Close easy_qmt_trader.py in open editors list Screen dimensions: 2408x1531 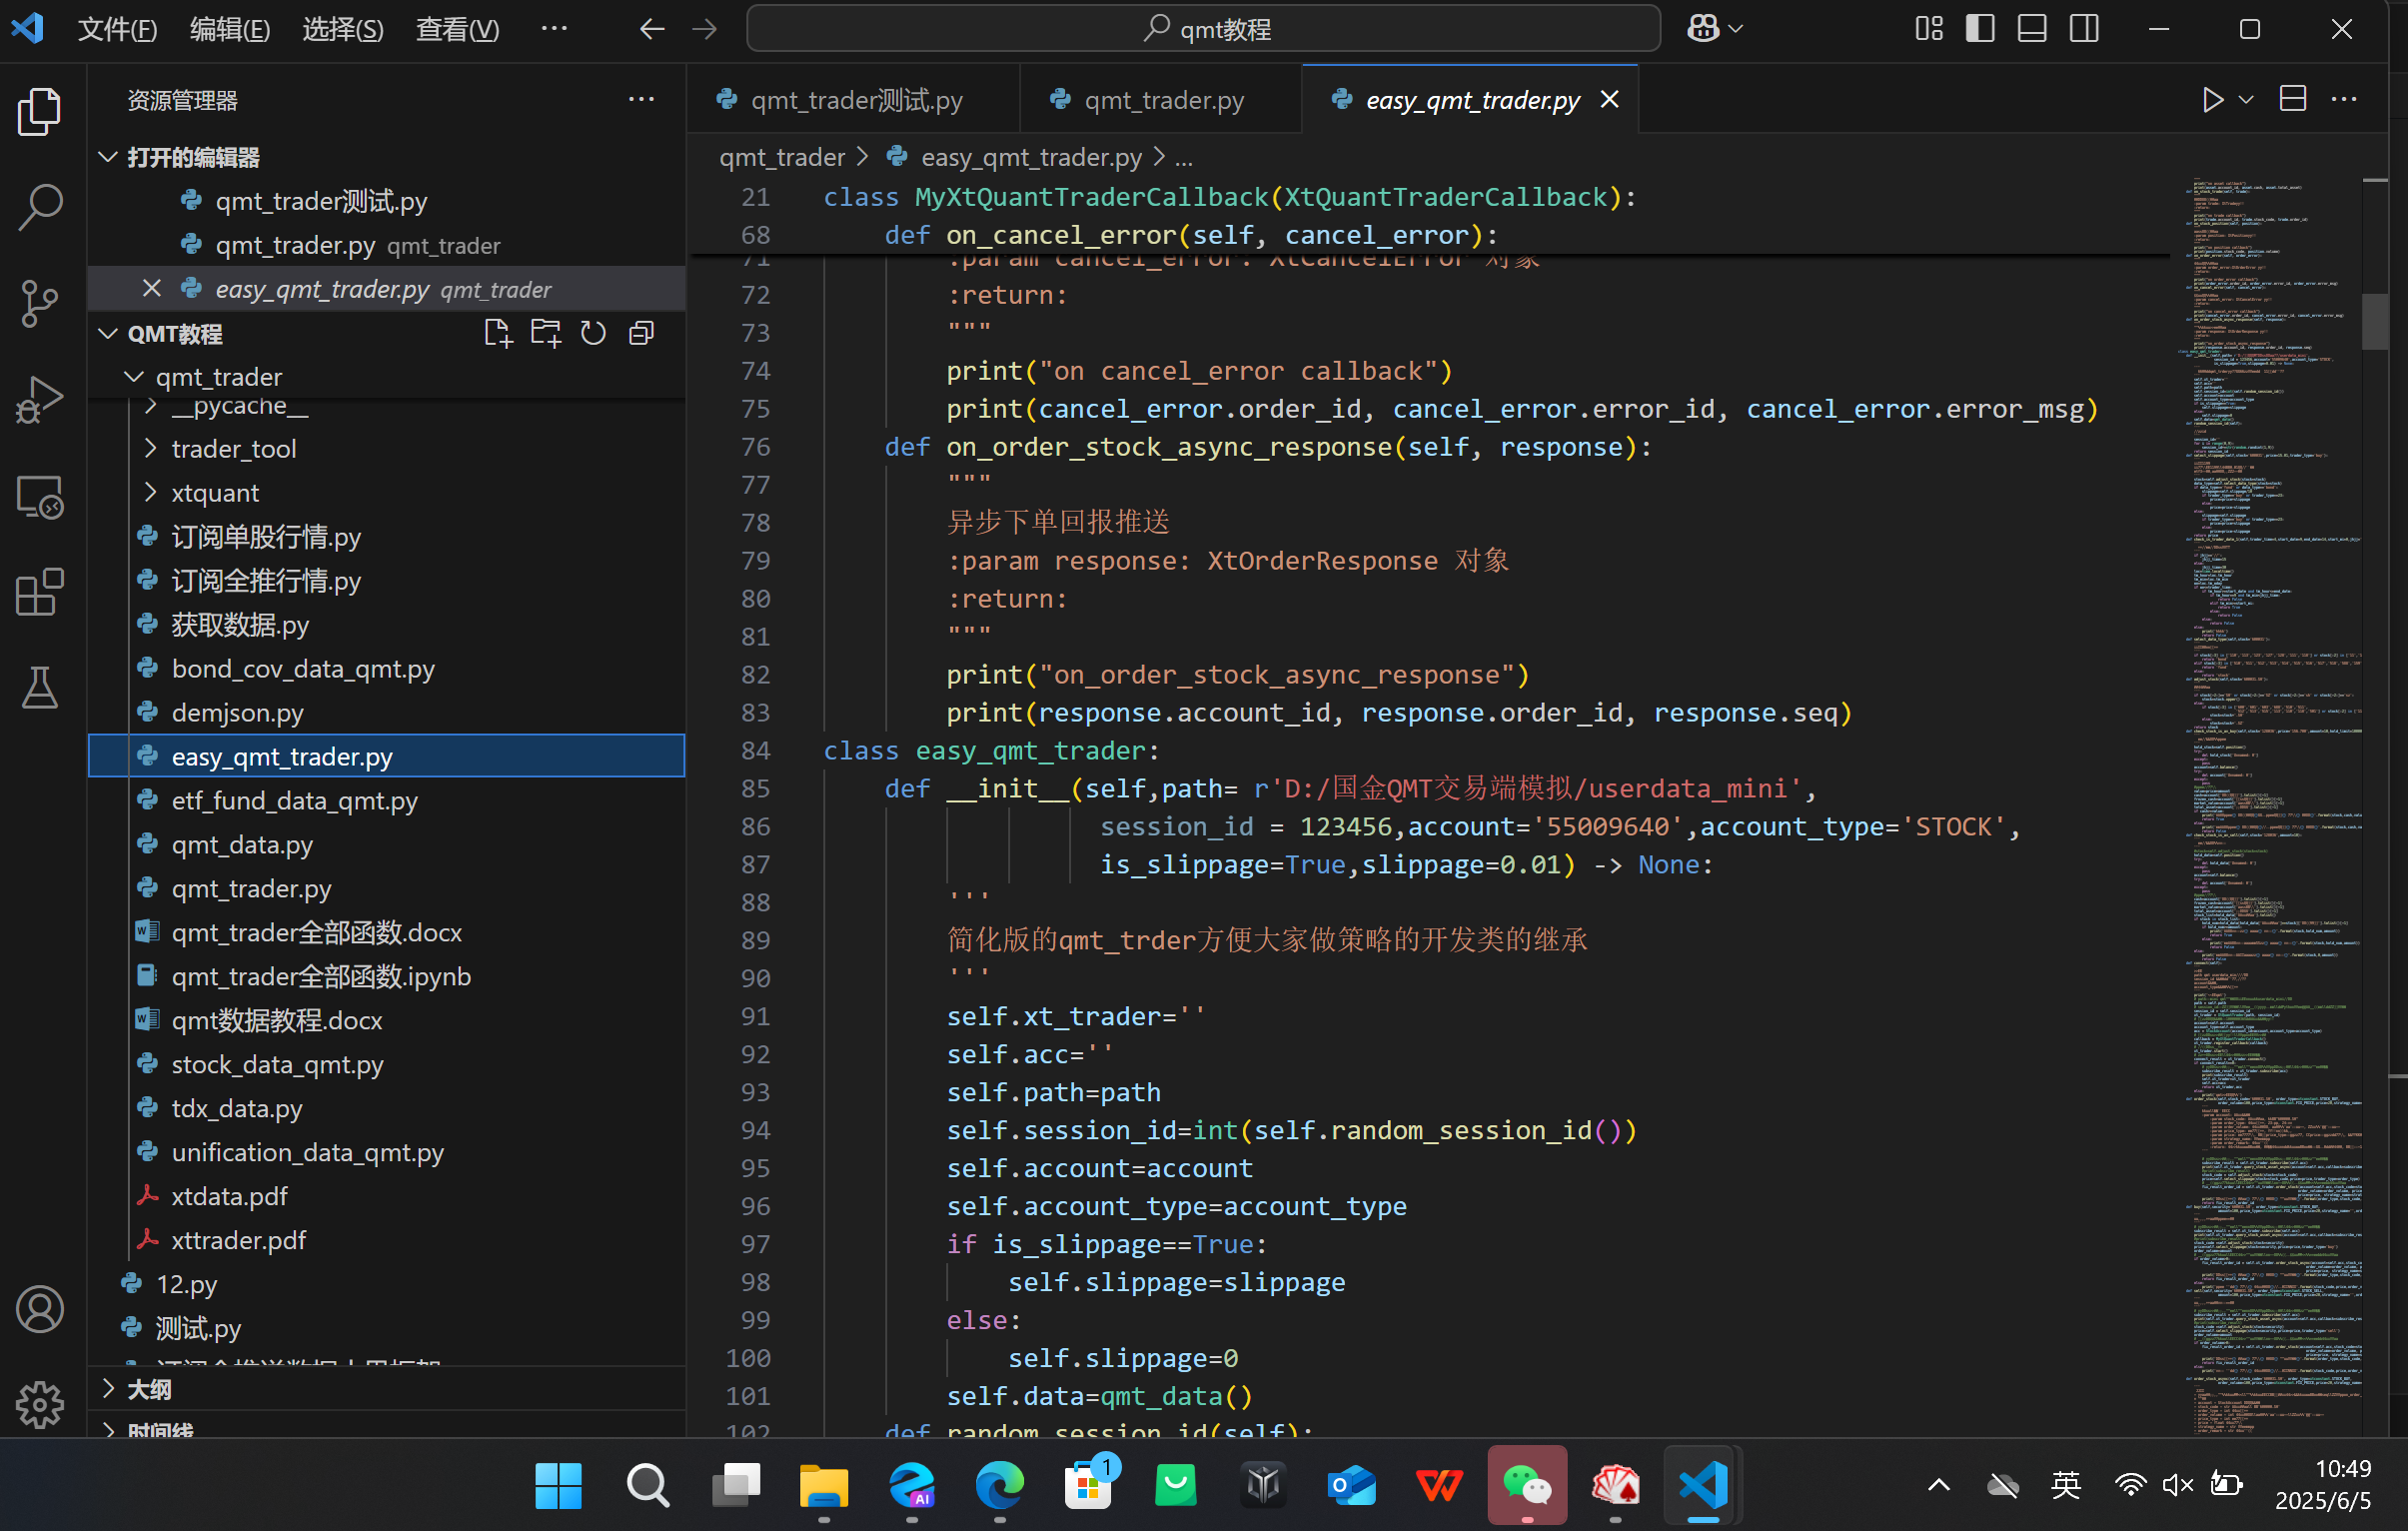151,289
